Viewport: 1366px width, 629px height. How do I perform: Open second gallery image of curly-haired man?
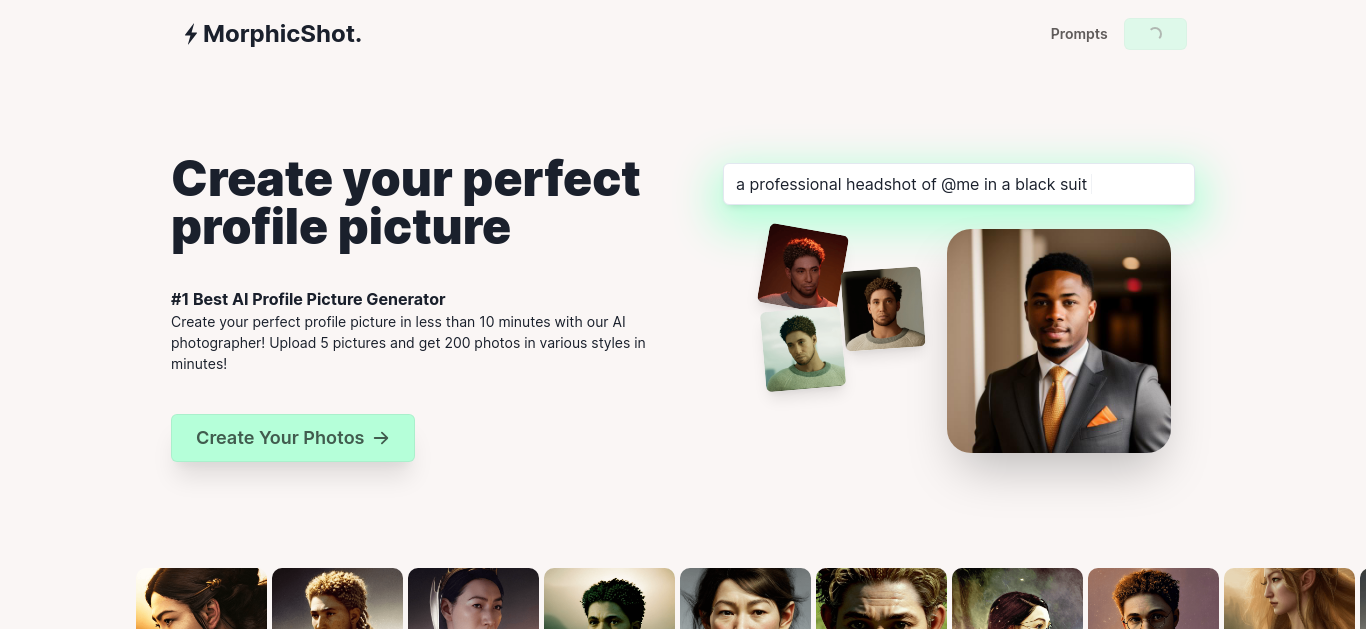337,598
